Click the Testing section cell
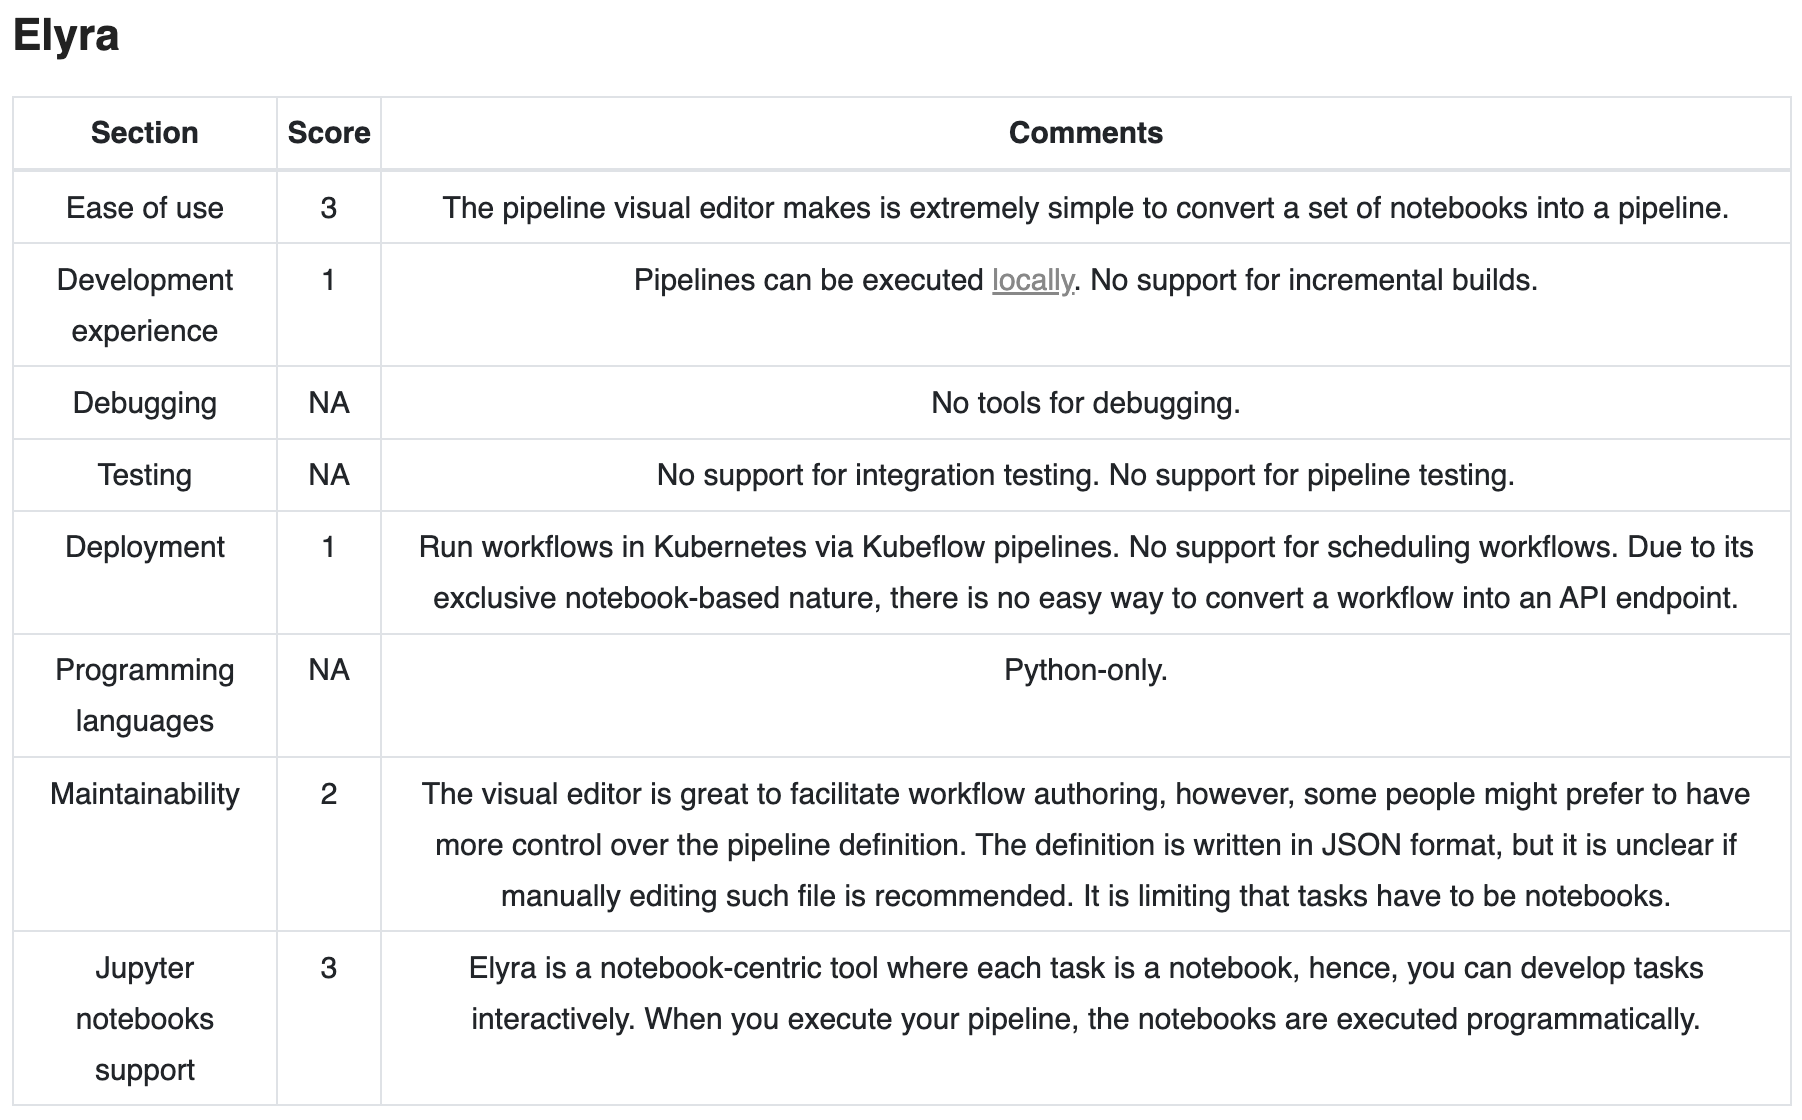Image resolution: width=1802 pixels, height=1120 pixels. tap(144, 475)
